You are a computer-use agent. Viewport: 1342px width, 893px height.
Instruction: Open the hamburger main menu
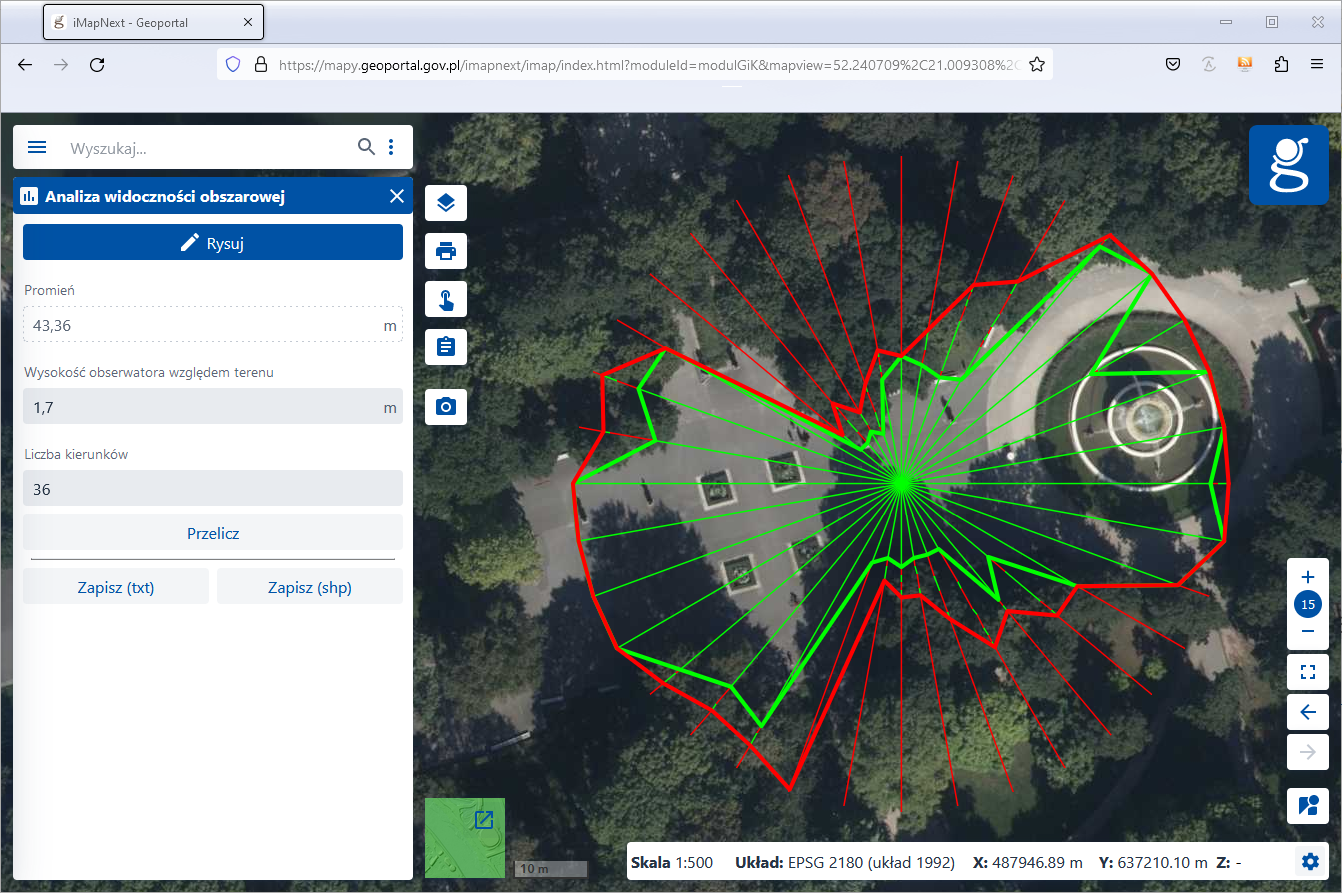(x=37, y=147)
